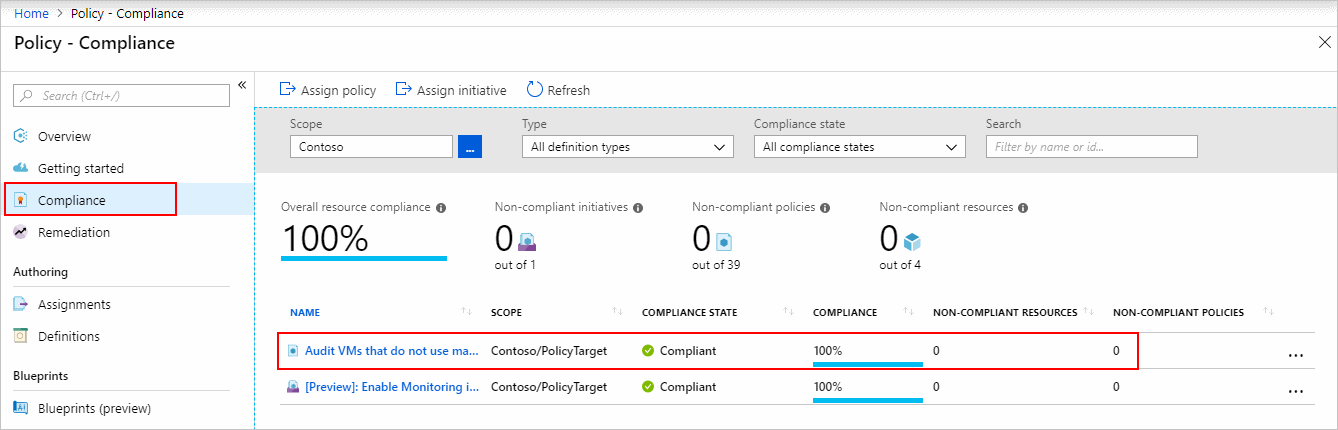Click the Overview sidebar icon
The height and width of the screenshot is (430, 1338).
21,136
